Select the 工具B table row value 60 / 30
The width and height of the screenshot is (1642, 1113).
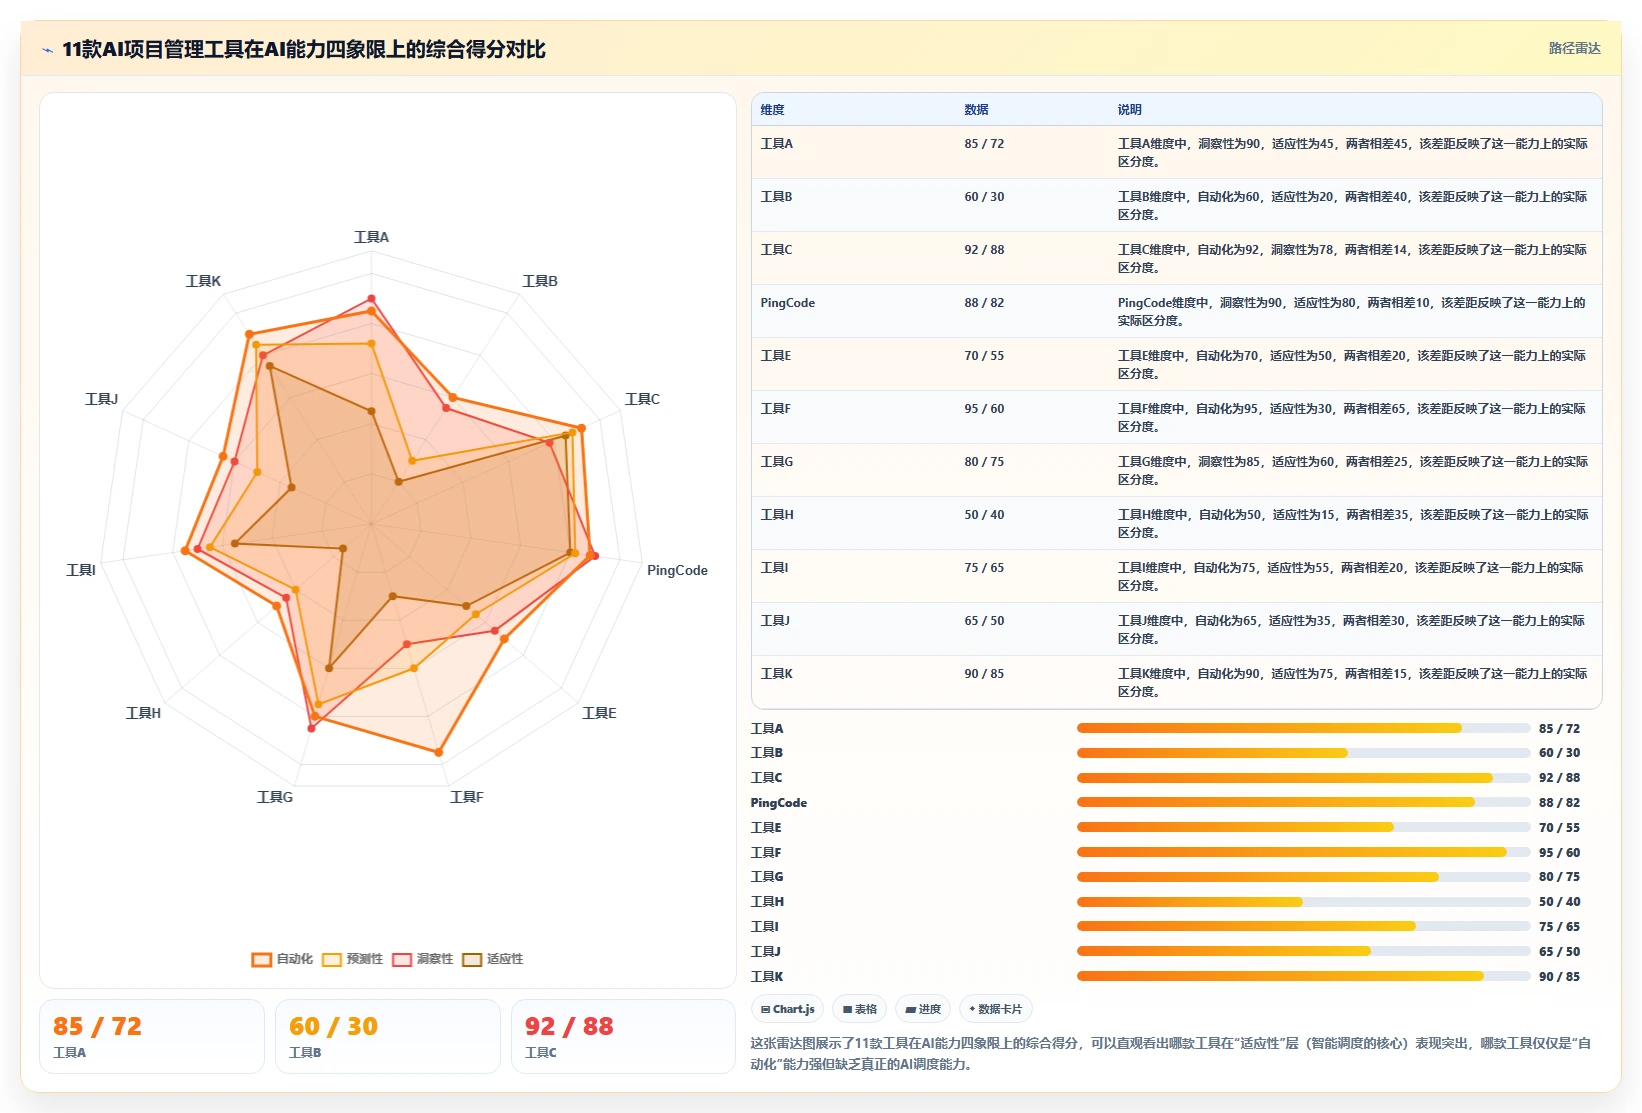click(x=984, y=197)
